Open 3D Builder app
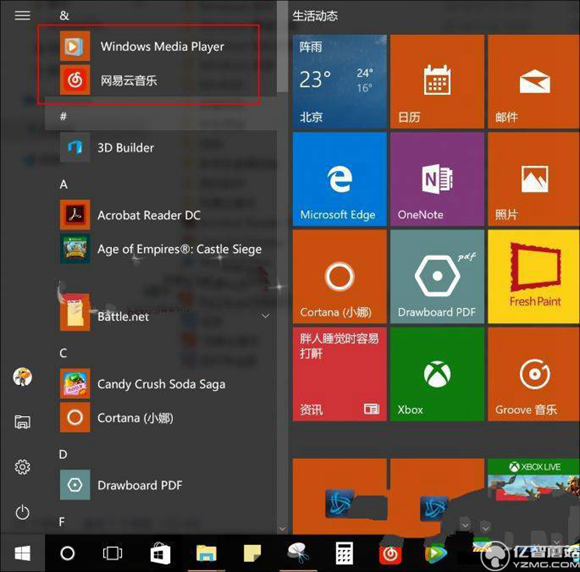Viewport: 580px width, 572px height. click(163, 148)
